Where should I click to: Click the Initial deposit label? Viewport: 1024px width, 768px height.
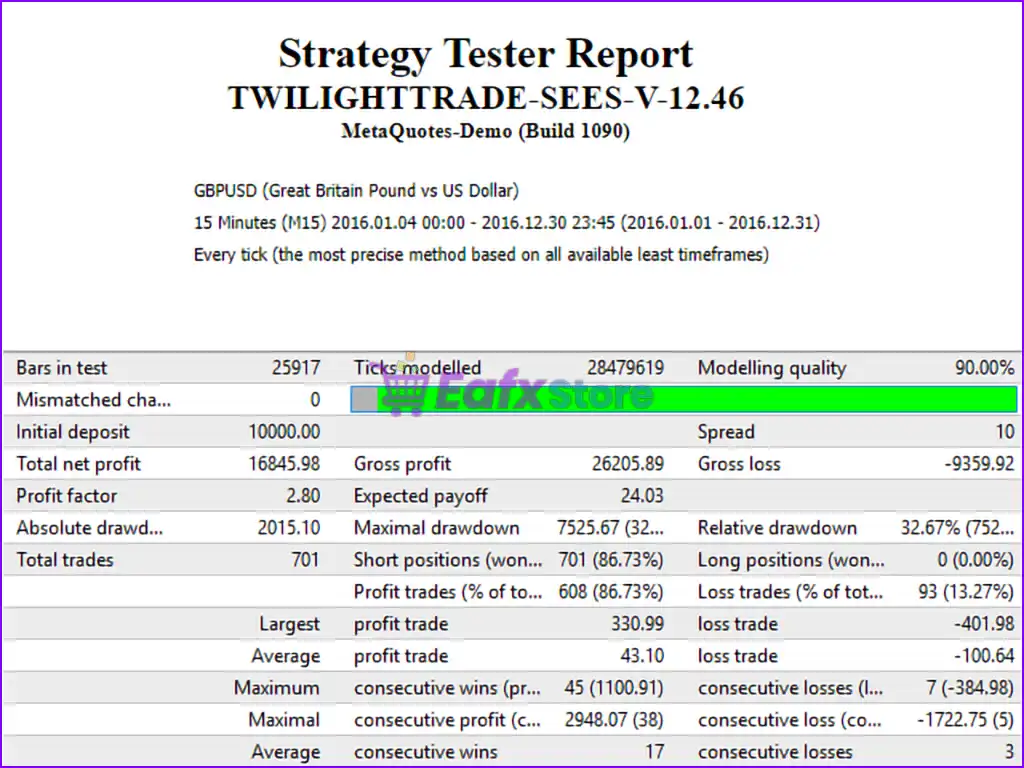(x=72, y=432)
